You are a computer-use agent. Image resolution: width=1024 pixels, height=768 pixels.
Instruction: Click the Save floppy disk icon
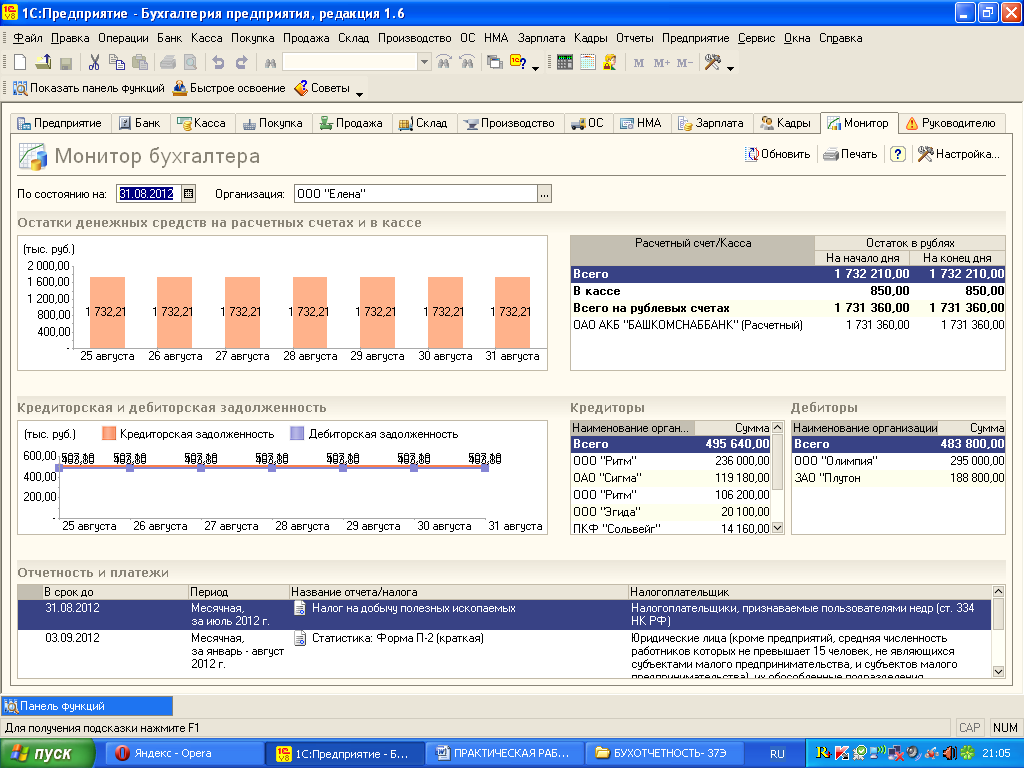(x=65, y=63)
